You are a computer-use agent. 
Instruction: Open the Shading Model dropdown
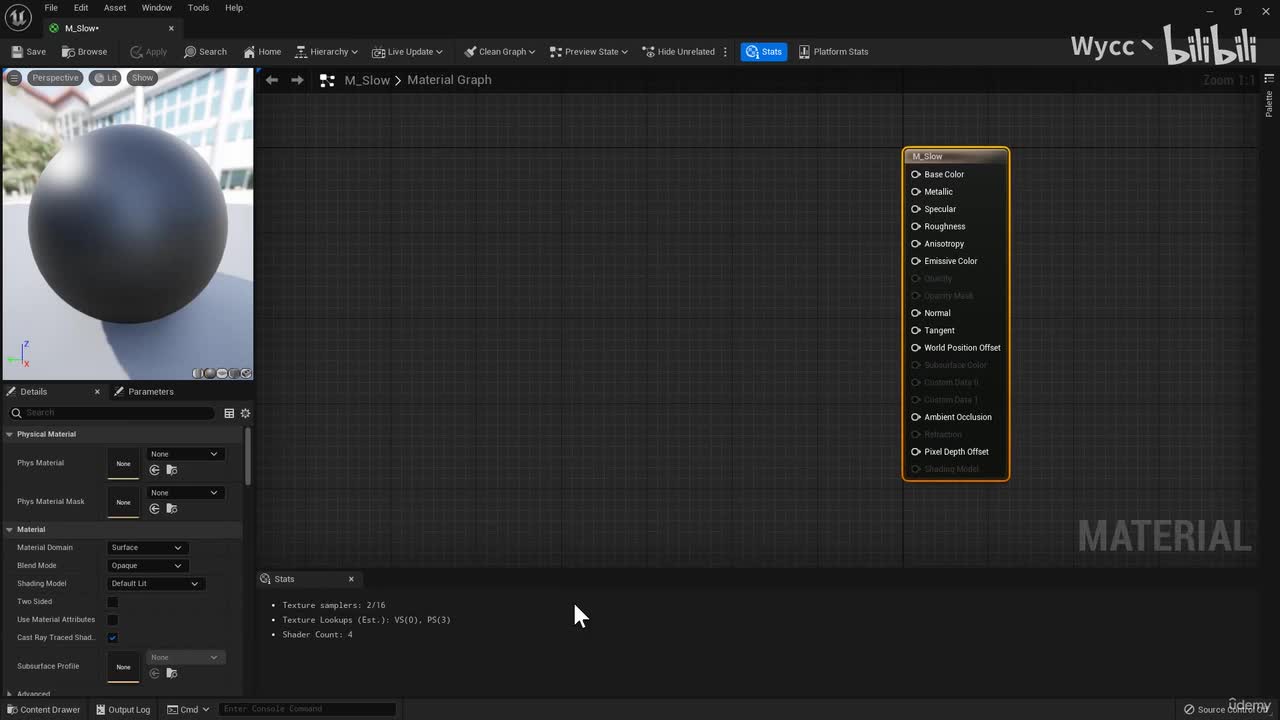pos(155,584)
